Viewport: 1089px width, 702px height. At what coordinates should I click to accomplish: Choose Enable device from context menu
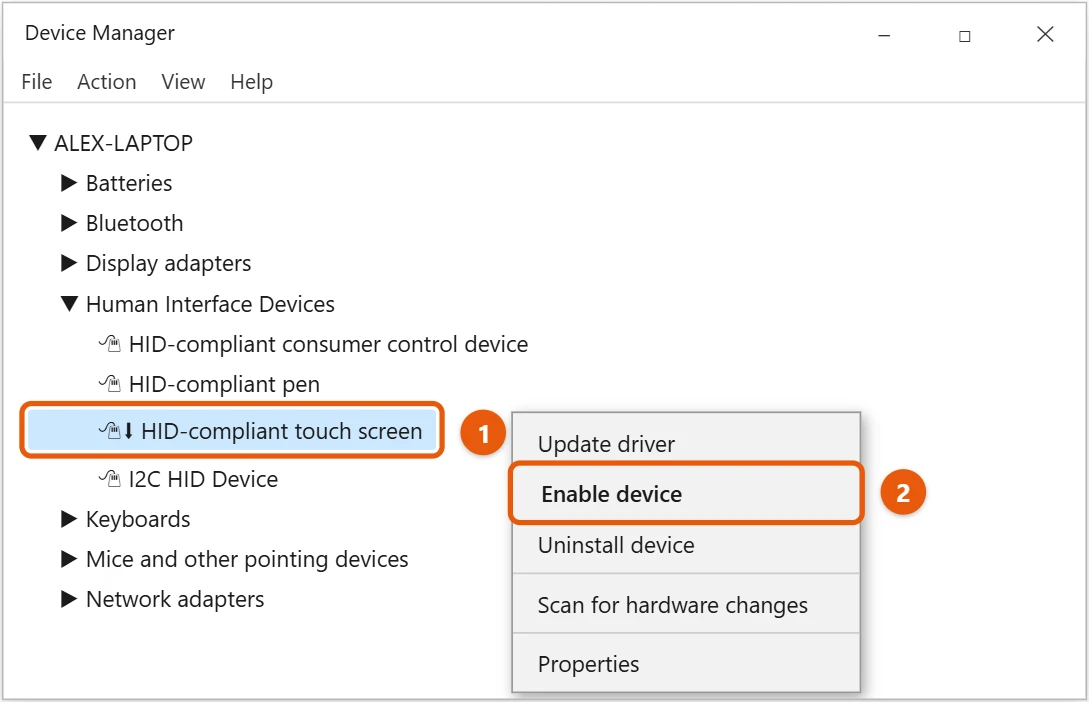[686, 494]
